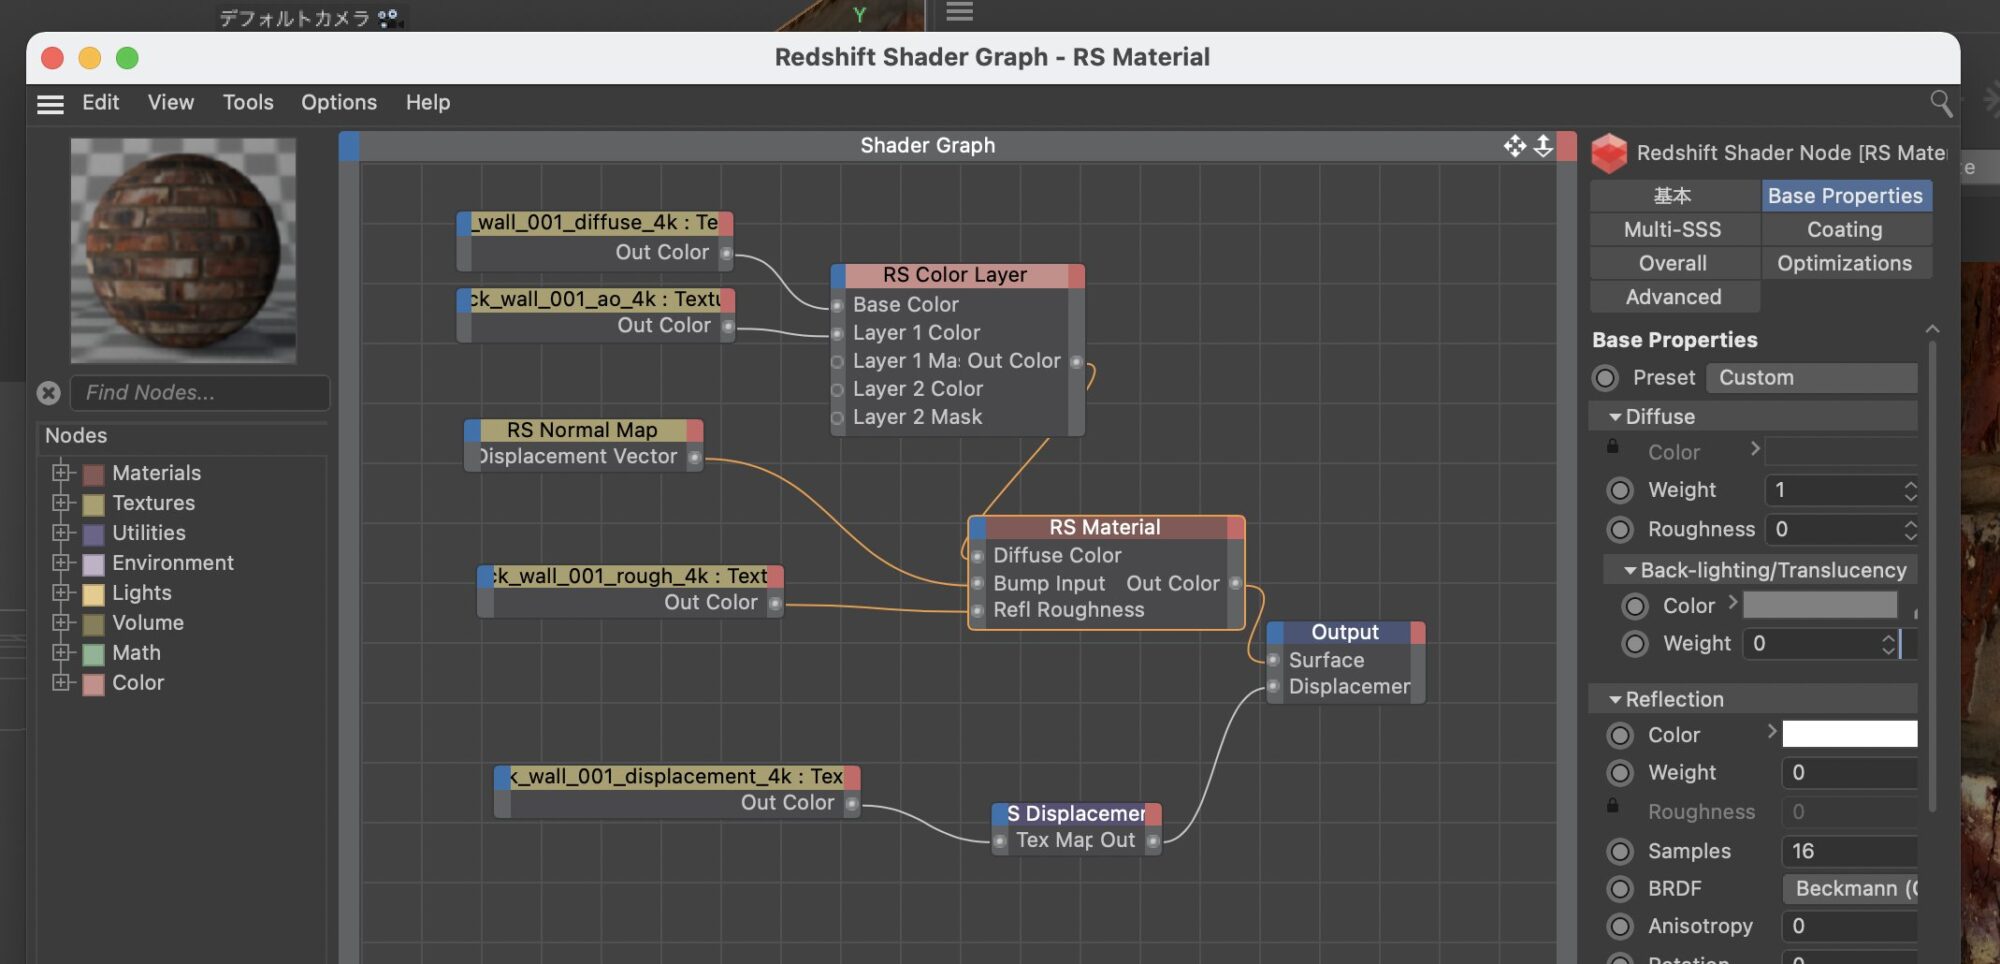Viewport: 2000px width, 964px height.
Task: Expand the Textures node category
Action: 62,503
